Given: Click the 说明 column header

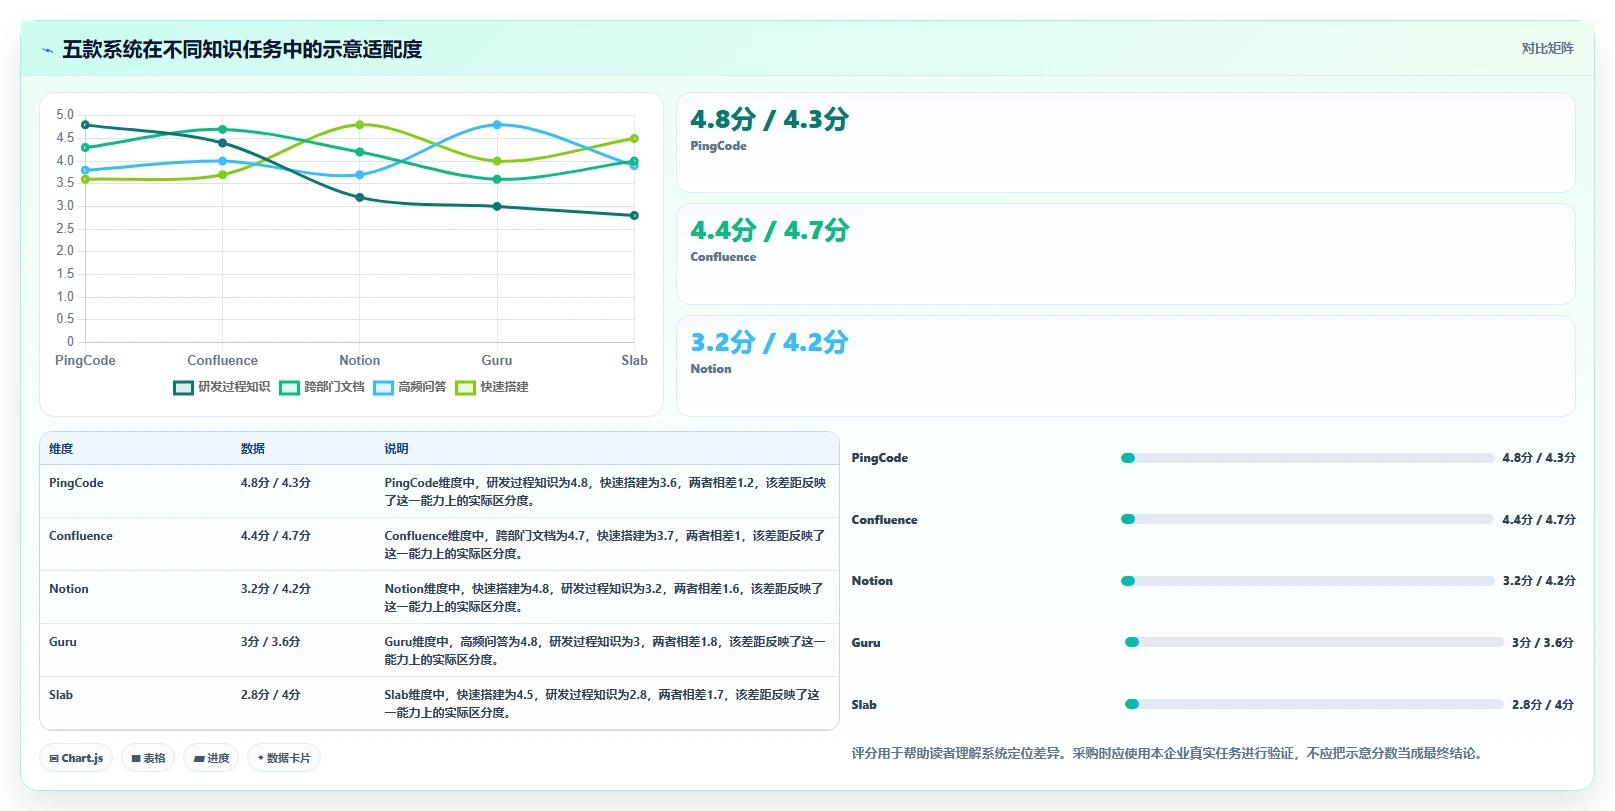Looking at the screenshot, I should pos(397,449).
